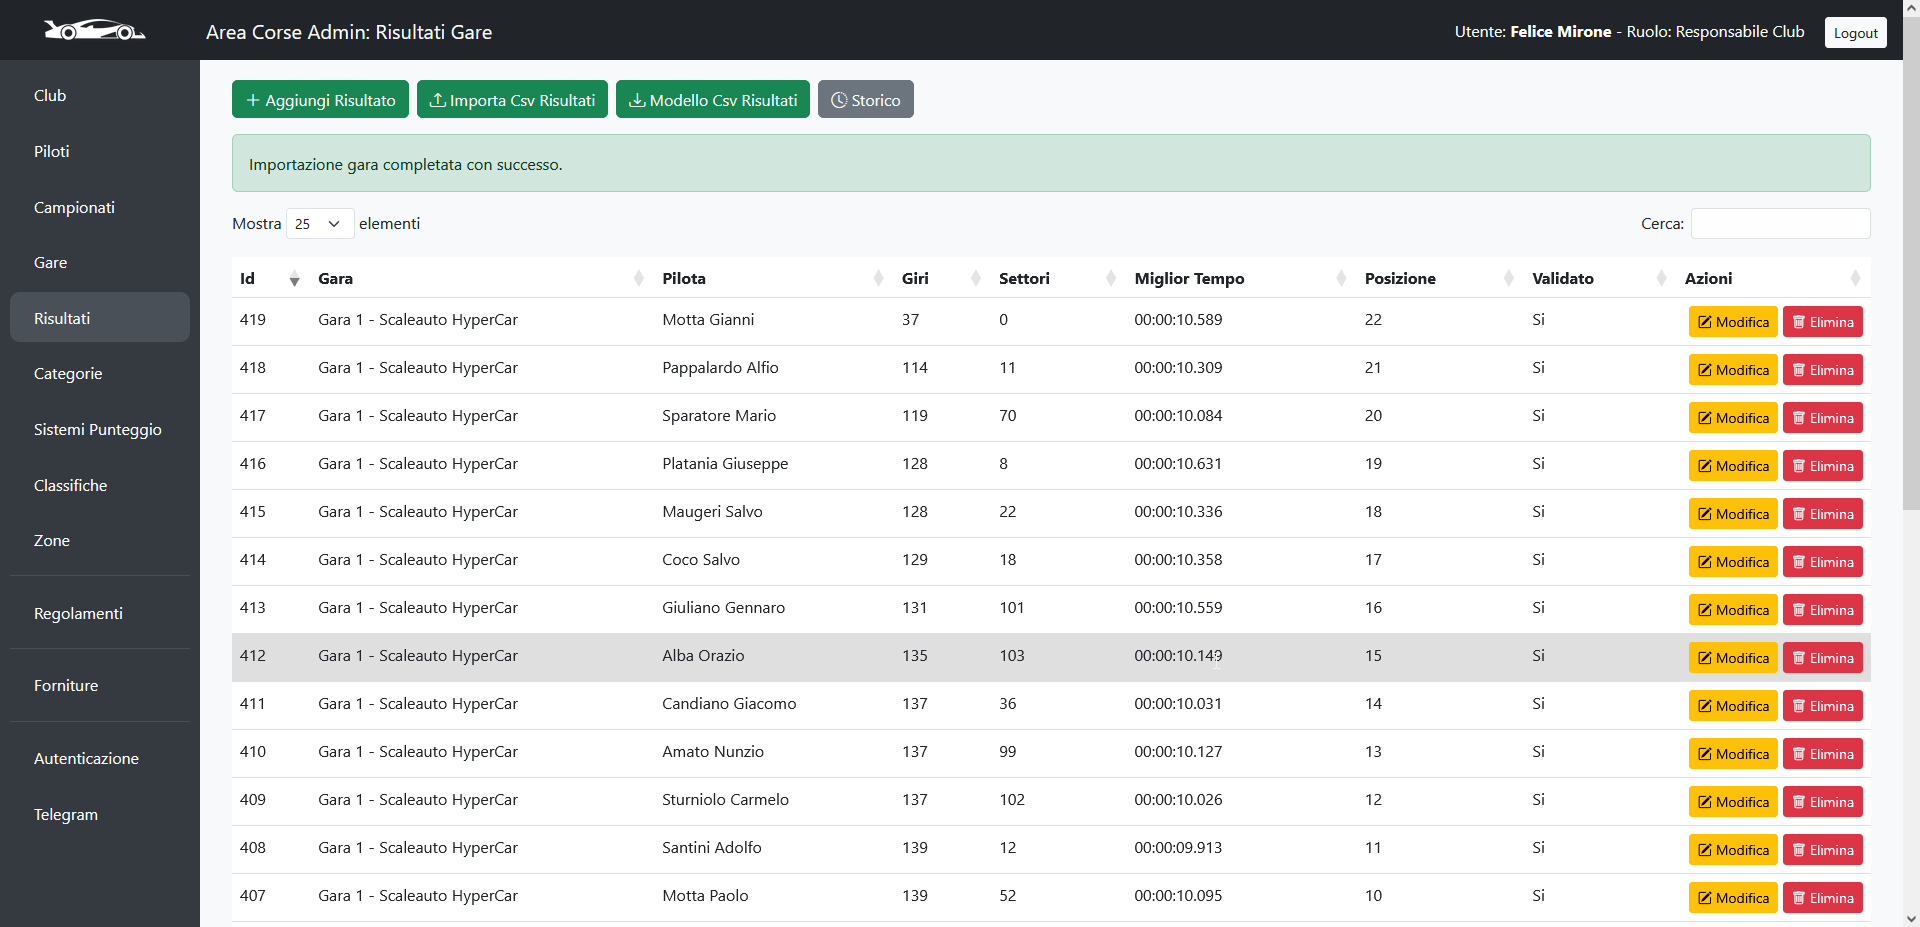Image resolution: width=1920 pixels, height=927 pixels.
Task: Open the Piloti sidebar section
Action: point(52,152)
